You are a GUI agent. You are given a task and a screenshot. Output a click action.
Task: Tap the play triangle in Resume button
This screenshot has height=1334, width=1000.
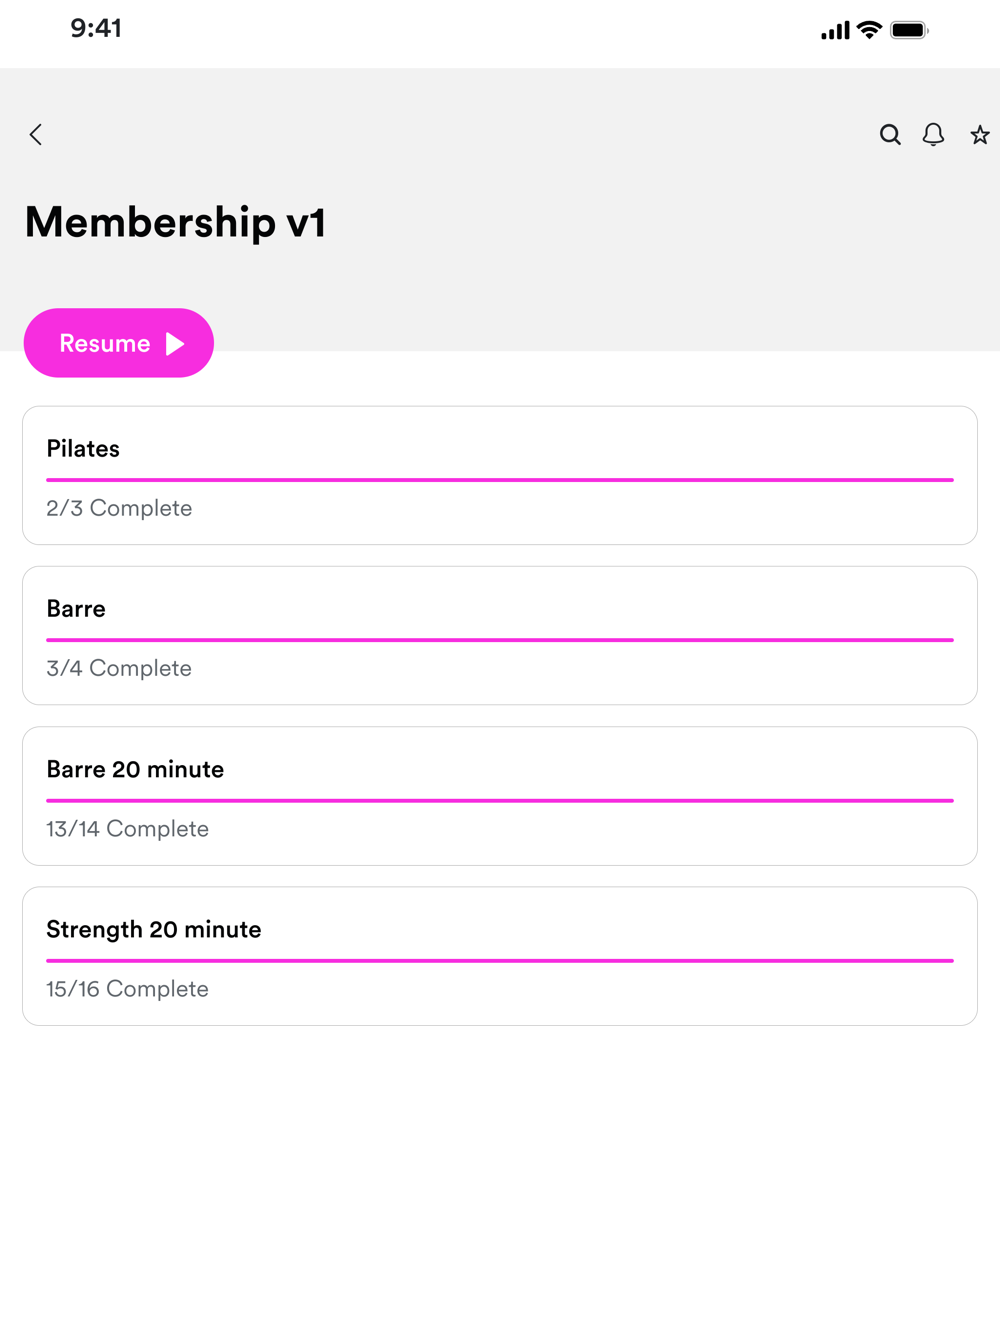point(176,344)
